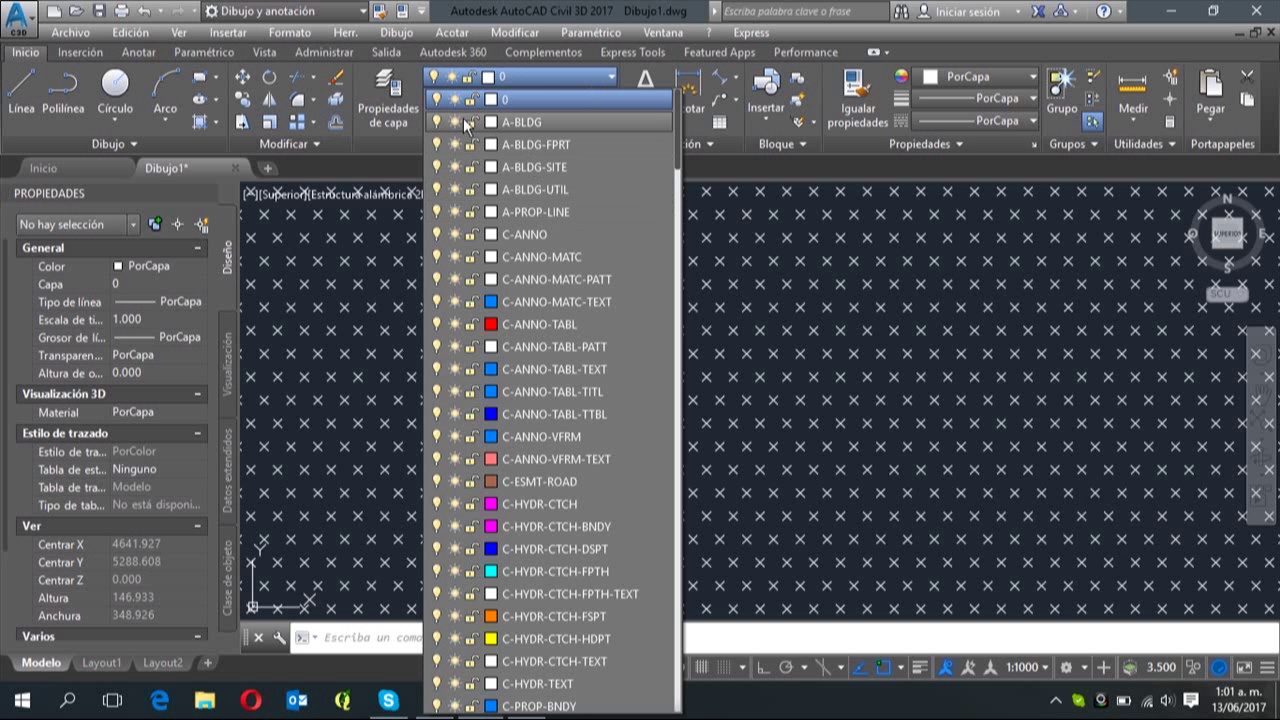Expand the Utilidades panel
1280x720 pixels.
point(1145,144)
